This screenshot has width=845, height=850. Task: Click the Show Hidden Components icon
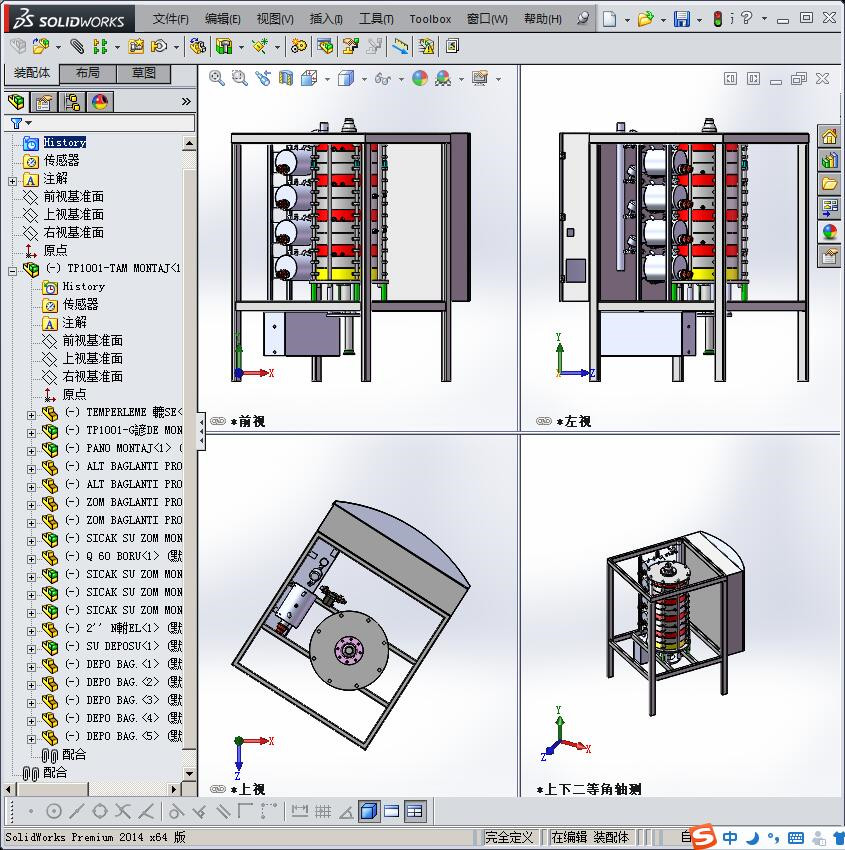click(197, 47)
